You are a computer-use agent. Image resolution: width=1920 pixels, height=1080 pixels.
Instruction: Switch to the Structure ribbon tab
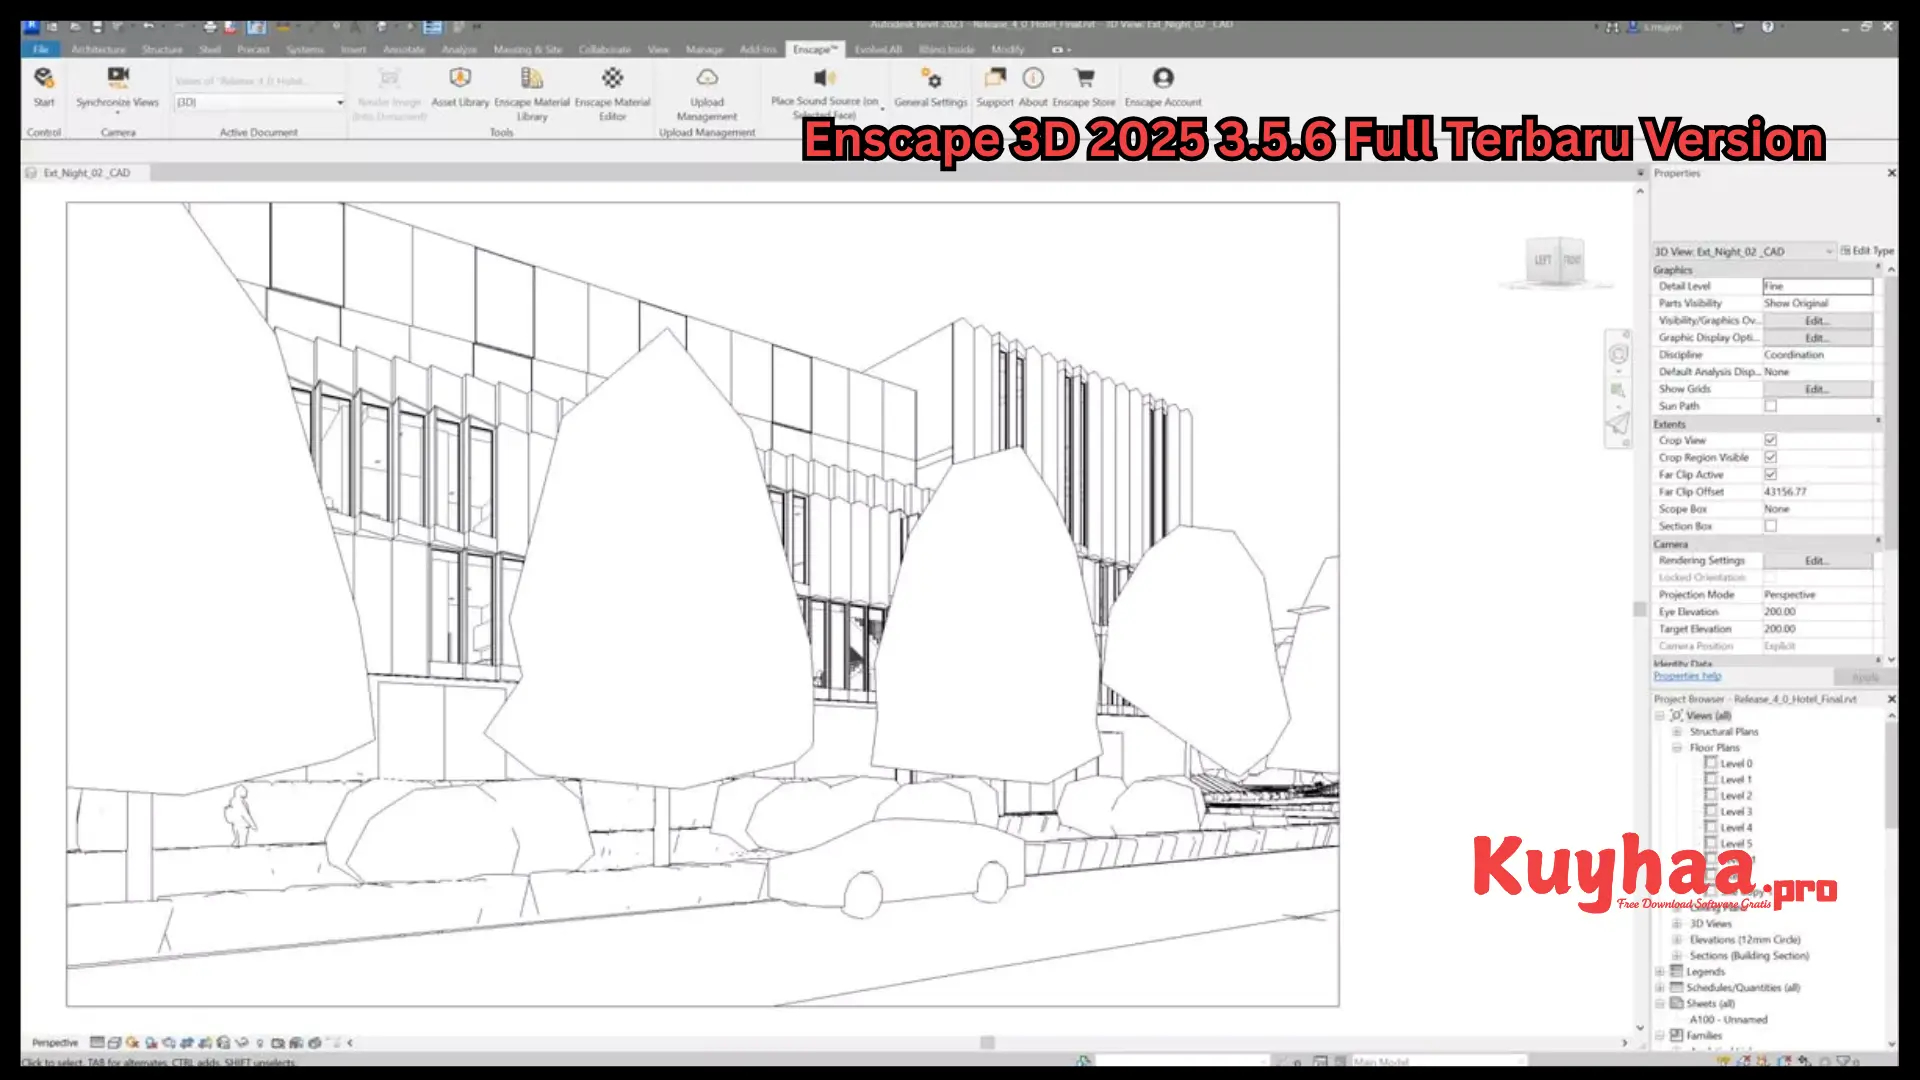[162, 49]
